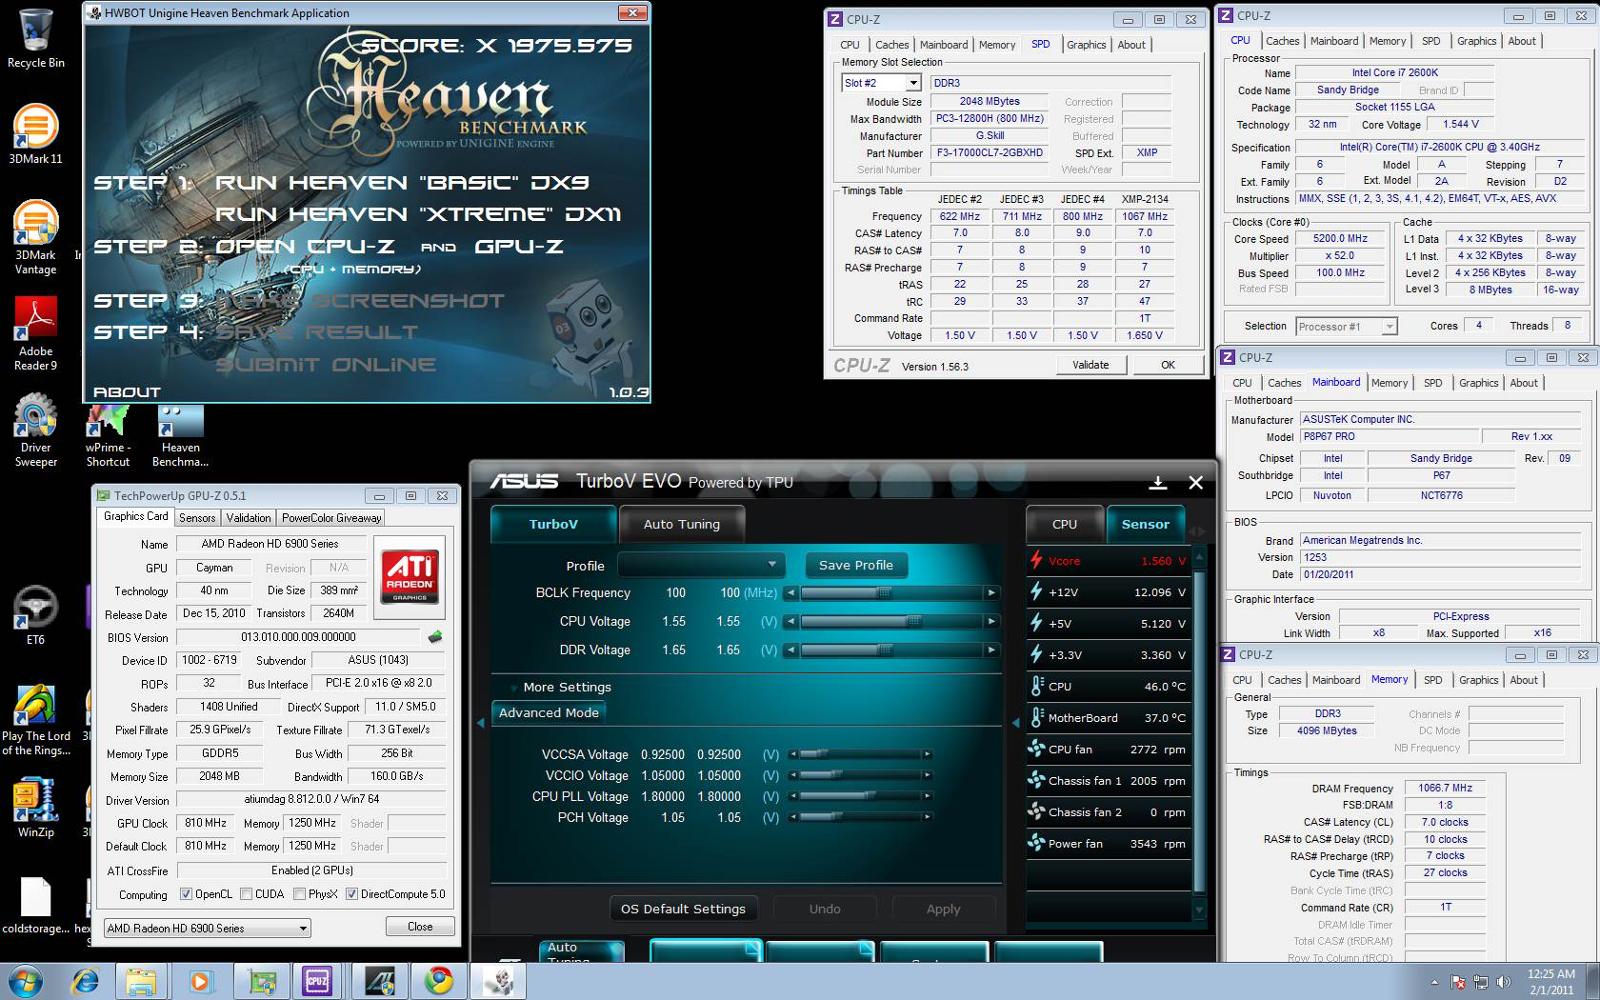Select the coldstorage file on the desktop
The width and height of the screenshot is (1600, 1000).
coord(35,906)
